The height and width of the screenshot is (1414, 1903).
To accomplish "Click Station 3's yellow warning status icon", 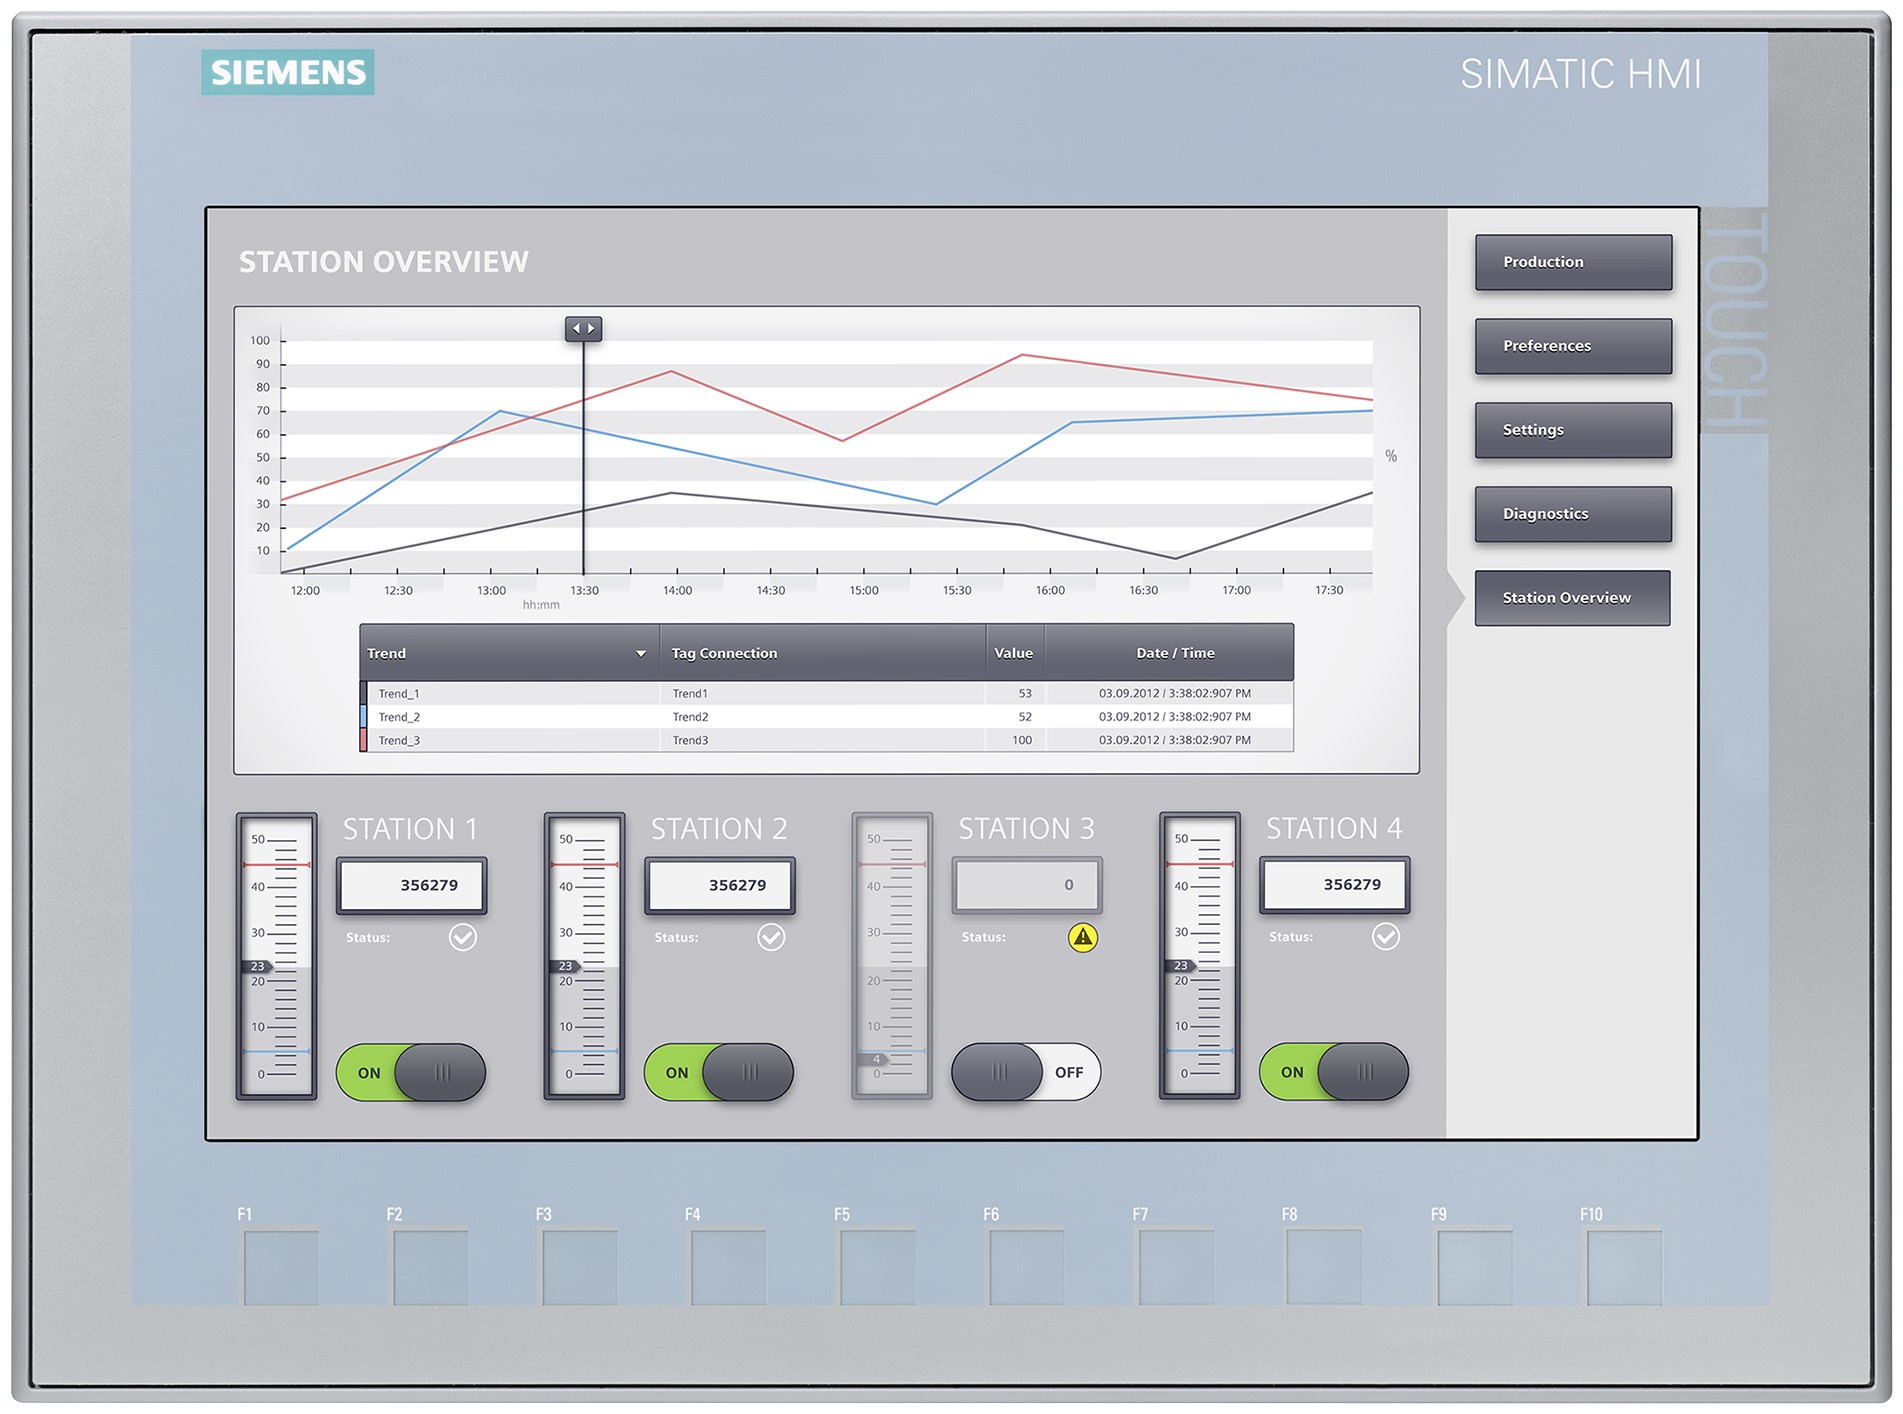I will (1081, 937).
